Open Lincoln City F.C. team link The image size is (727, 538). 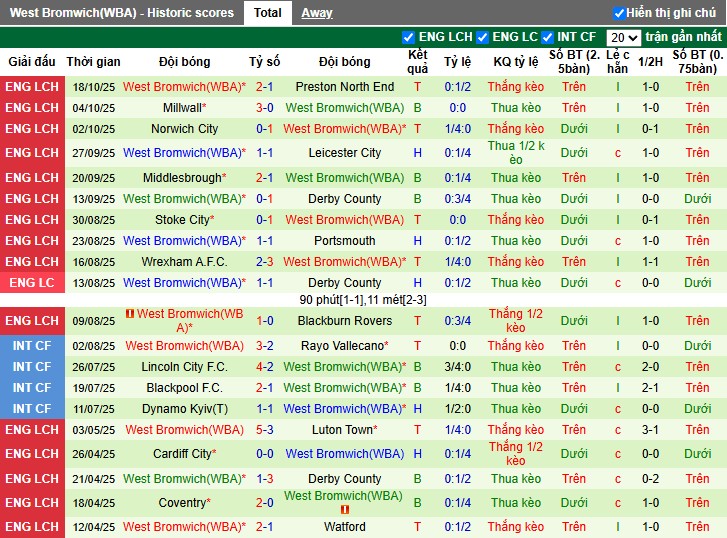[x=185, y=366]
